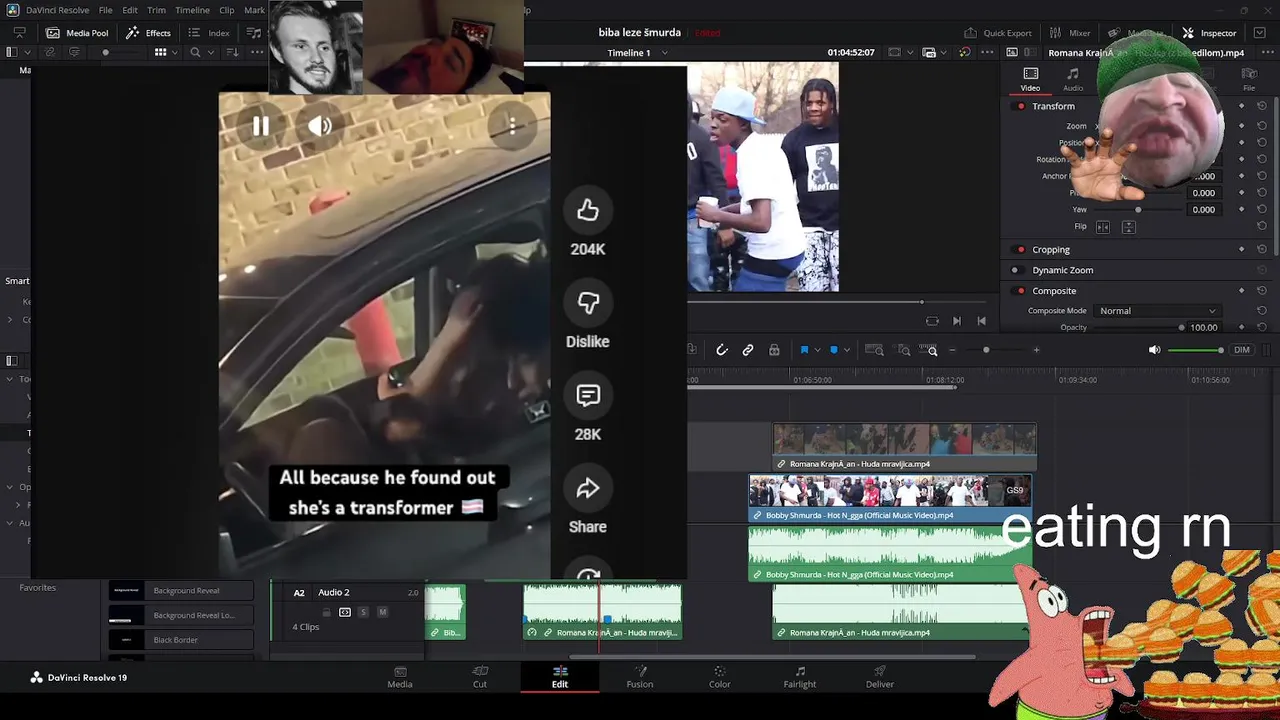Click the timeline zoom out minus icon
The image size is (1280, 720).
pos(952,350)
